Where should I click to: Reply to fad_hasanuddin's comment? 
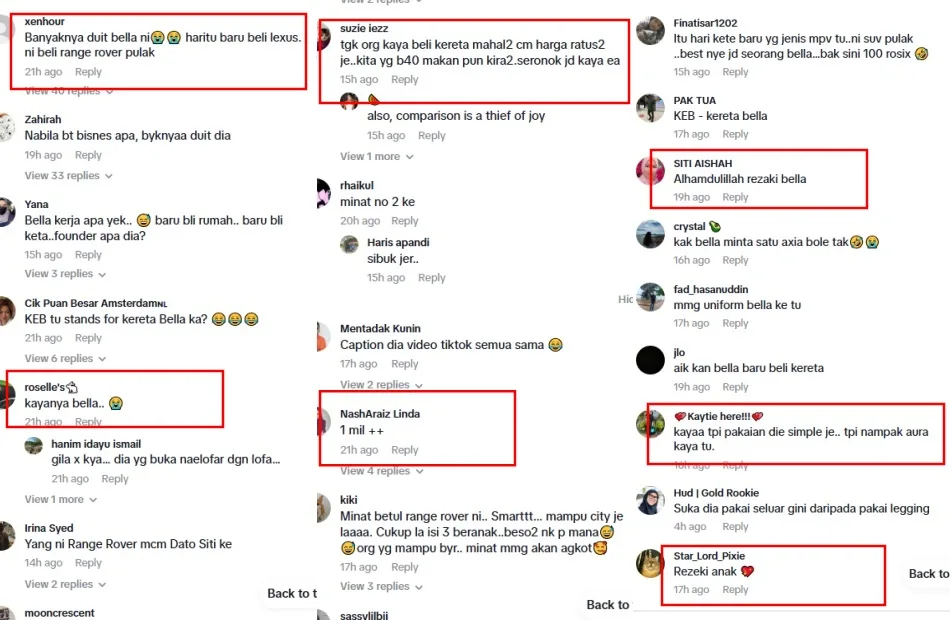point(735,323)
